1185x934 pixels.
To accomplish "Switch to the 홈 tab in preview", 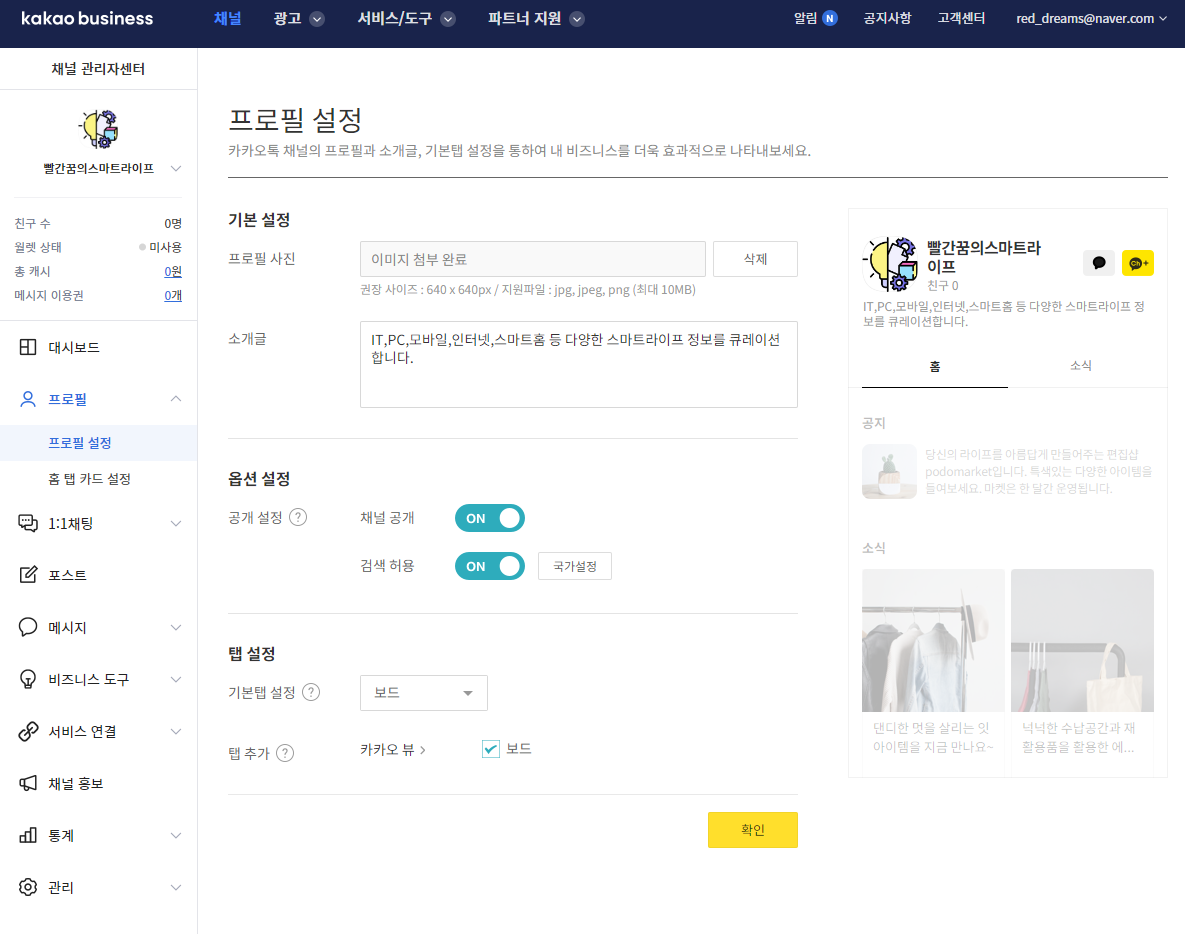I will (x=935, y=366).
